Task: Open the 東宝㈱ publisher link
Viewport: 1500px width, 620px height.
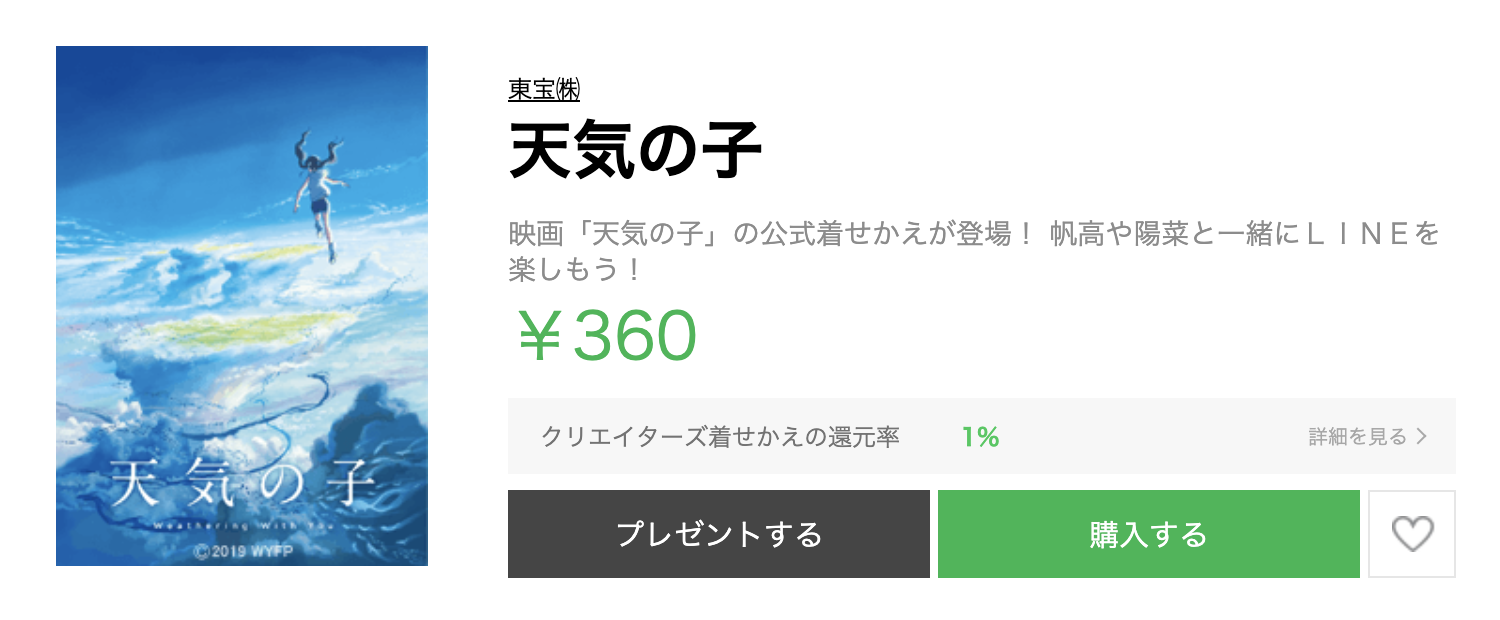Action: [x=544, y=90]
